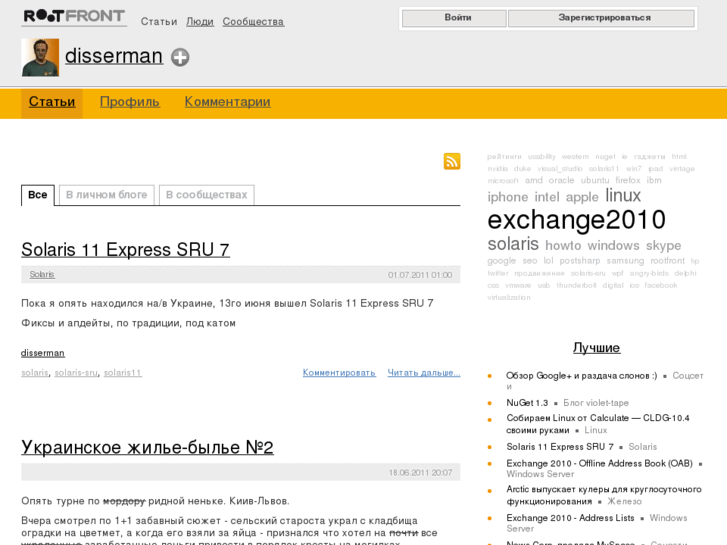The image size is (727, 545).
Task: Open Собираем Linux от Calculate article
Action: (598, 424)
